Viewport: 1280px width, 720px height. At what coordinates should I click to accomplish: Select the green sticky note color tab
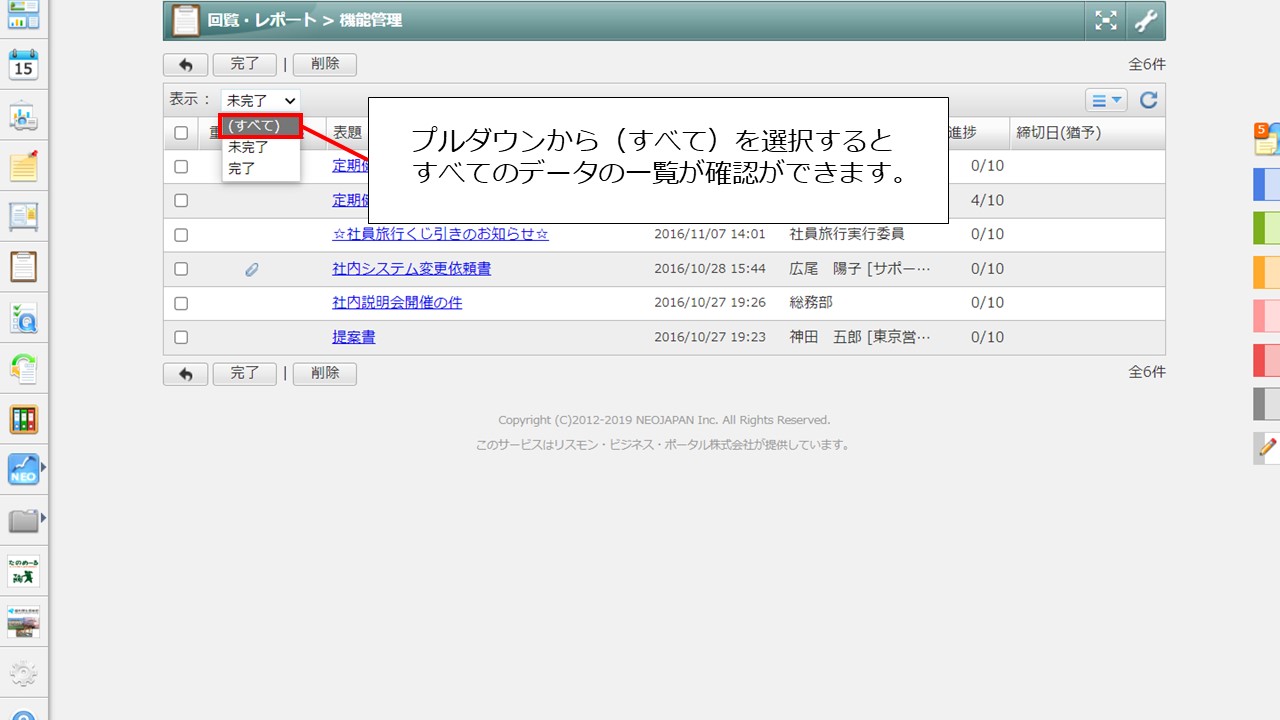(x=1267, y=227)
